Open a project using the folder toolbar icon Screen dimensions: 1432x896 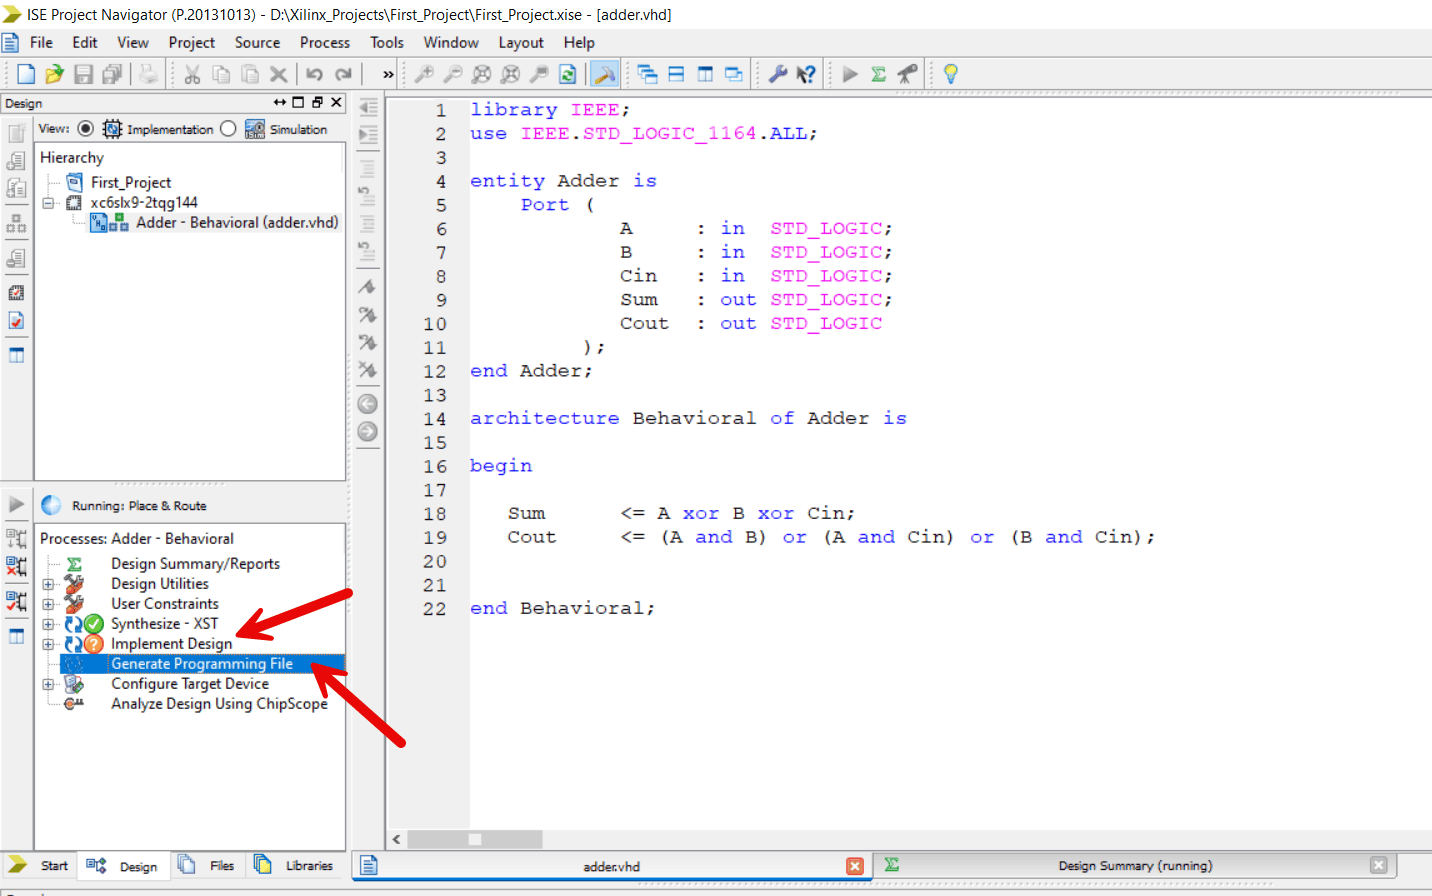[x=54, y=73]
